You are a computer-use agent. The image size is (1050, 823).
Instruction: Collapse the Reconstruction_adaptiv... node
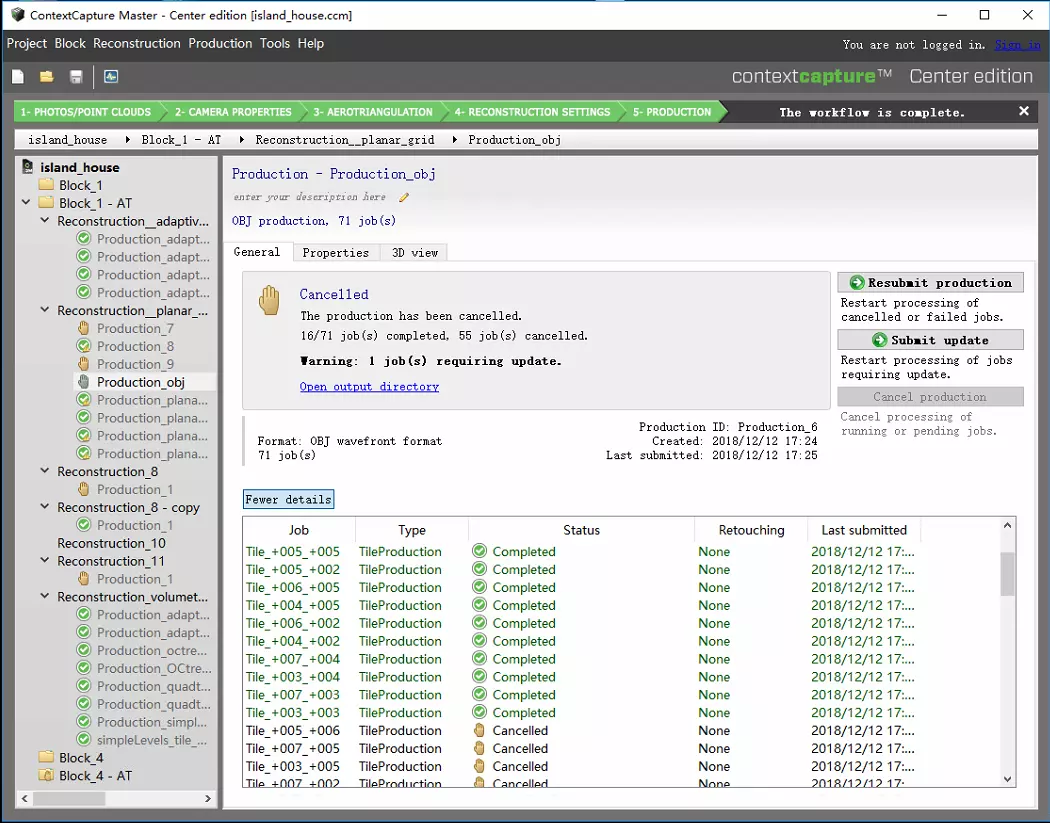(x=45, y=220)
